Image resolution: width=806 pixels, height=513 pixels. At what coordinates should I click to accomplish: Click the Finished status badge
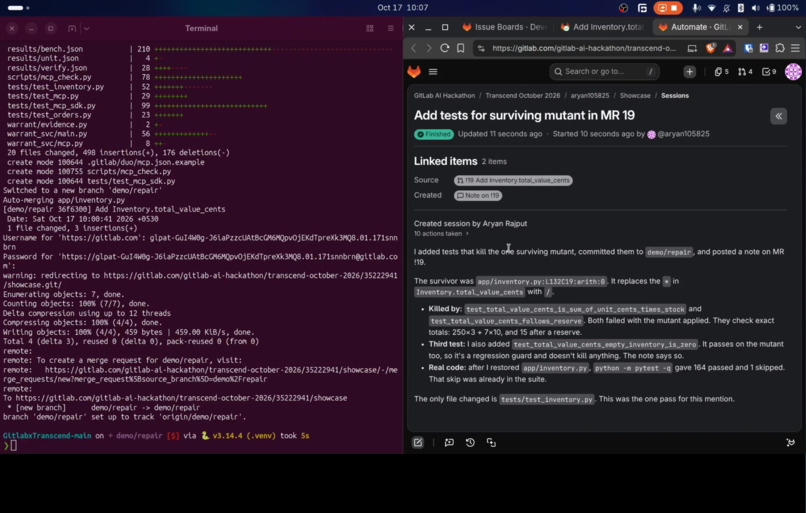pos(434,134)
